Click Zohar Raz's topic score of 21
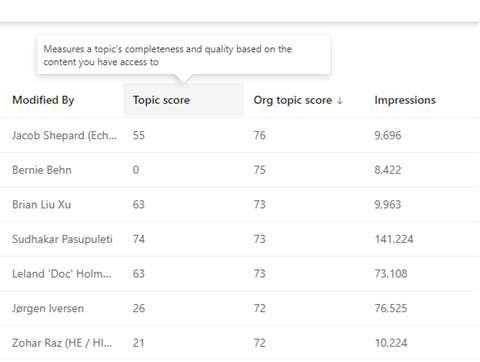480x362 pixels. [x=138, y=343]
